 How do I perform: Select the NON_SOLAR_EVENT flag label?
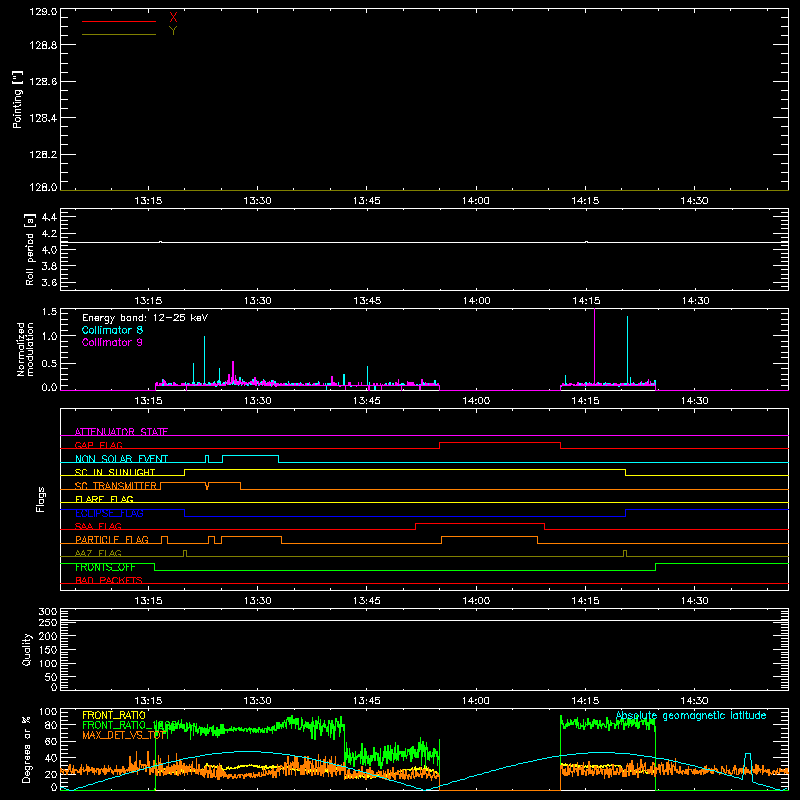[121, 459]
